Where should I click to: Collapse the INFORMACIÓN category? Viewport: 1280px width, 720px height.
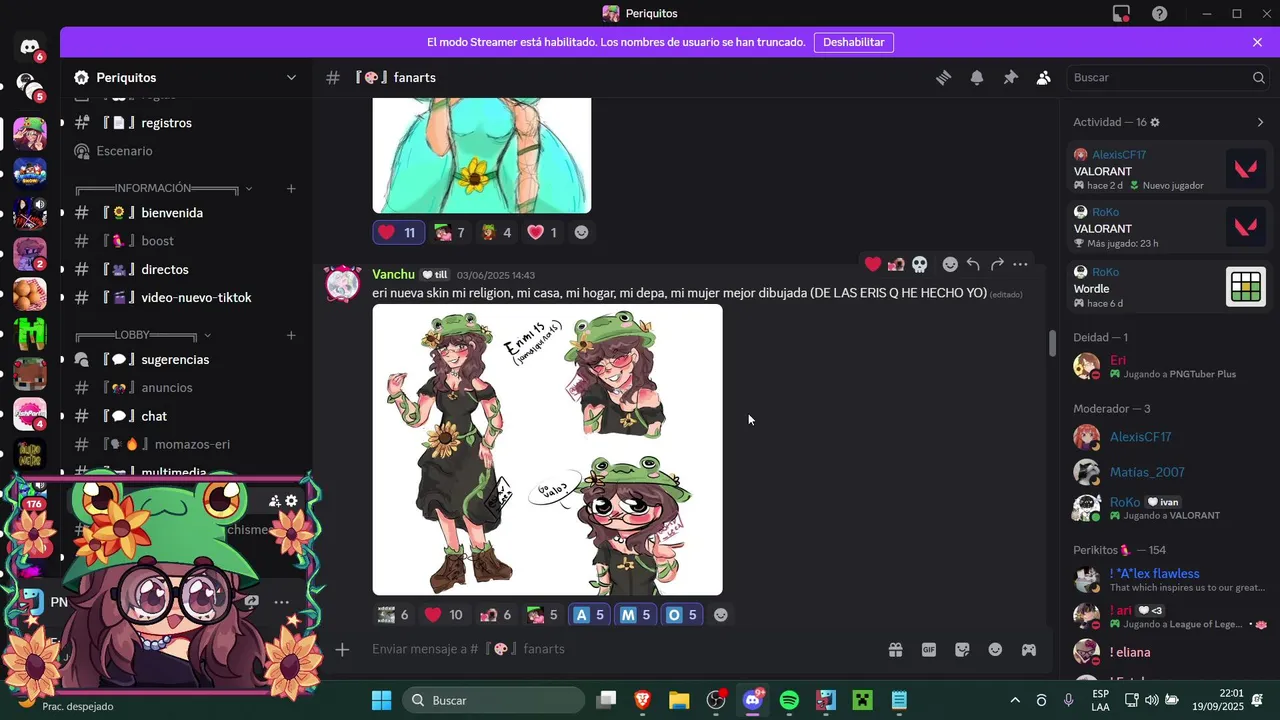[x=249, y=188]
